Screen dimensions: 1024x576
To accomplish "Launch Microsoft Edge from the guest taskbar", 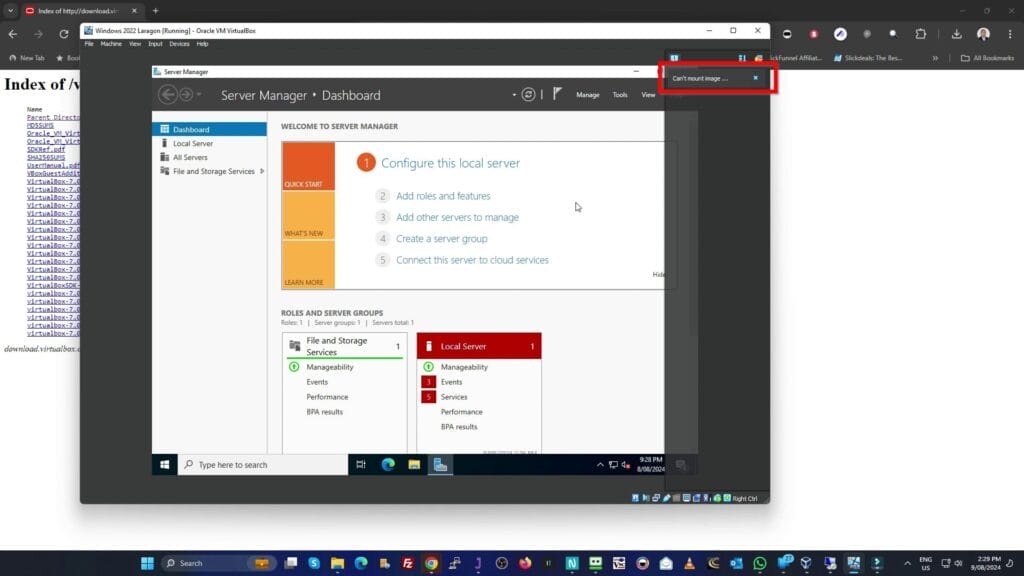I will coord(389,464).
